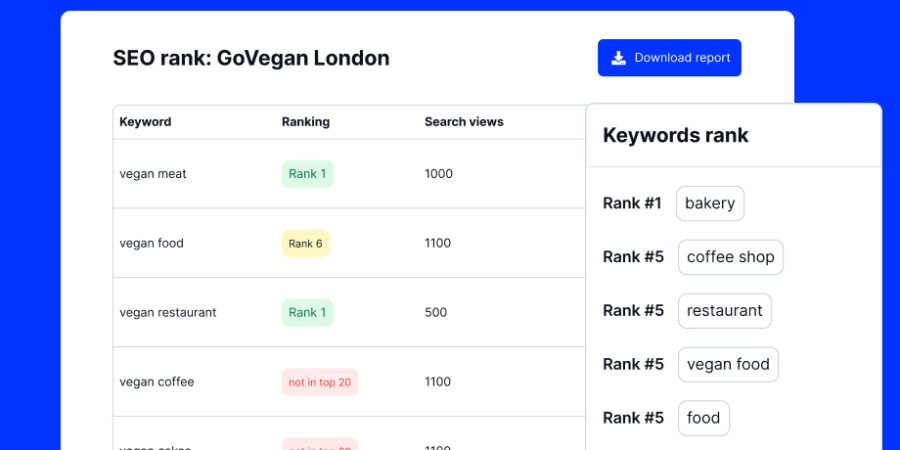Click the SEO rank: GoVegan London title
The image size is (900, 450).
[x=251, y=58]
